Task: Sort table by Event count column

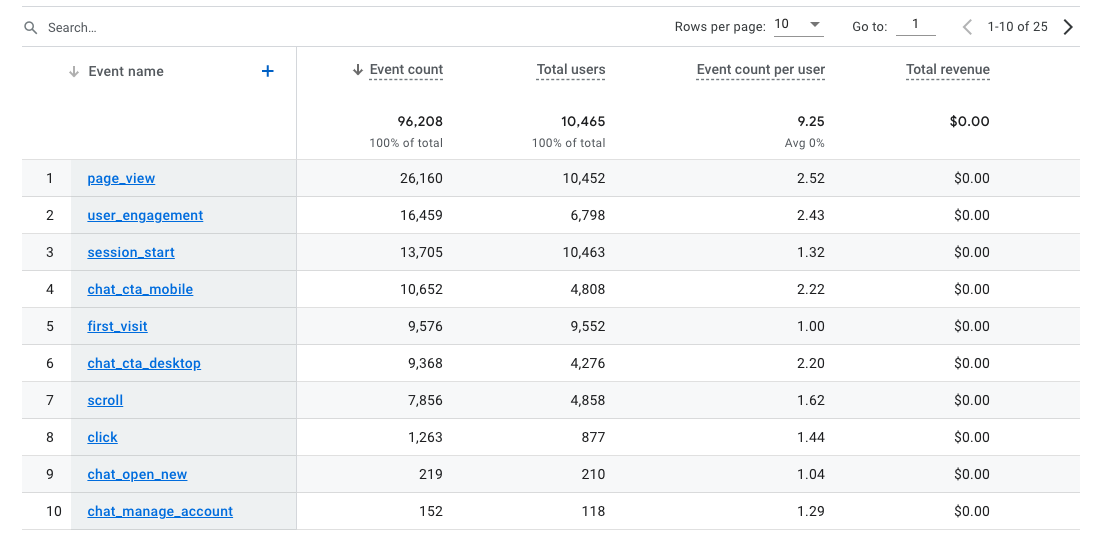Action: (405, 70)
